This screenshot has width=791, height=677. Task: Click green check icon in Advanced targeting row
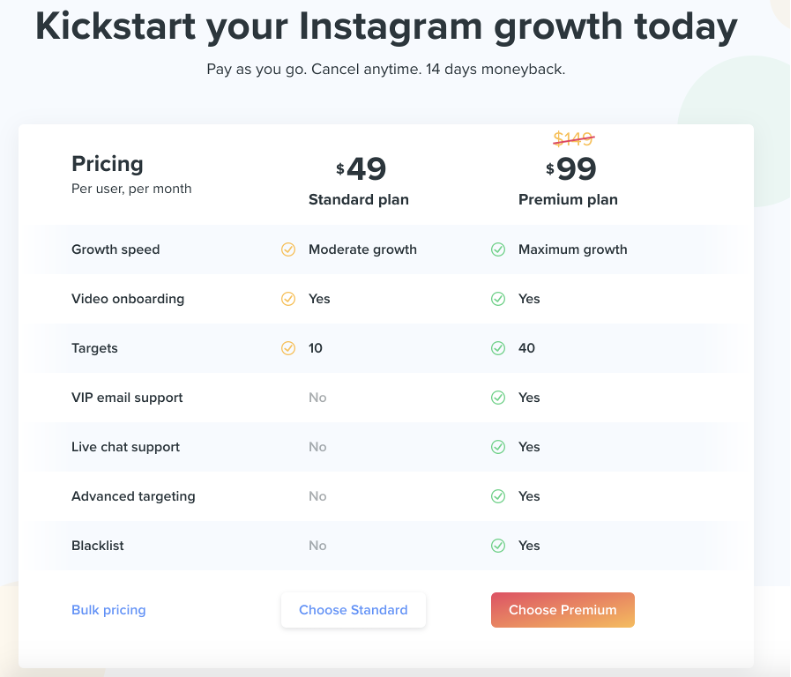point(498,496)
